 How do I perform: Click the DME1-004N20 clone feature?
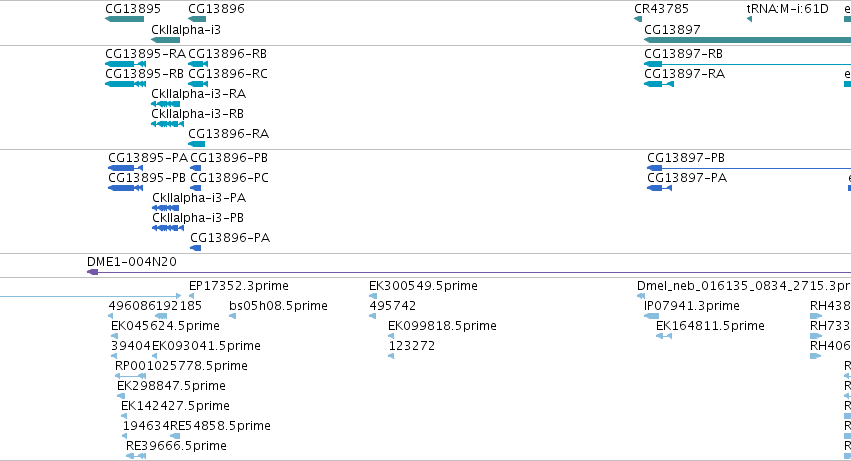(x=469, y=272)
